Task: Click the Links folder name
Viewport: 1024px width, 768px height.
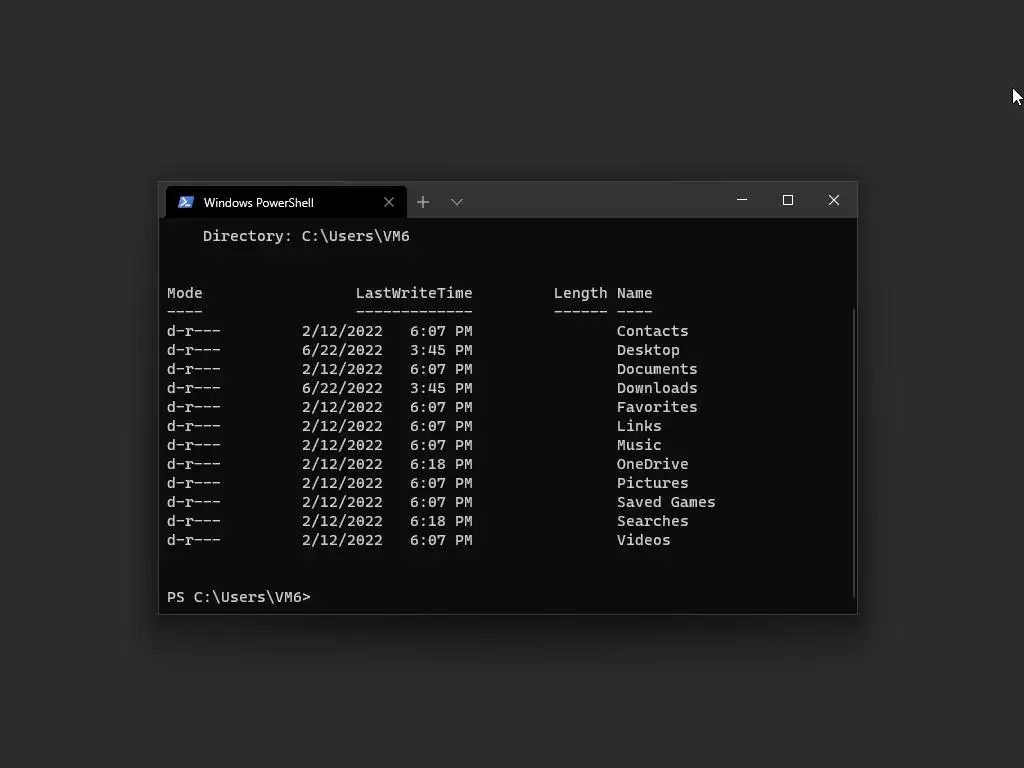Action: 639,426
